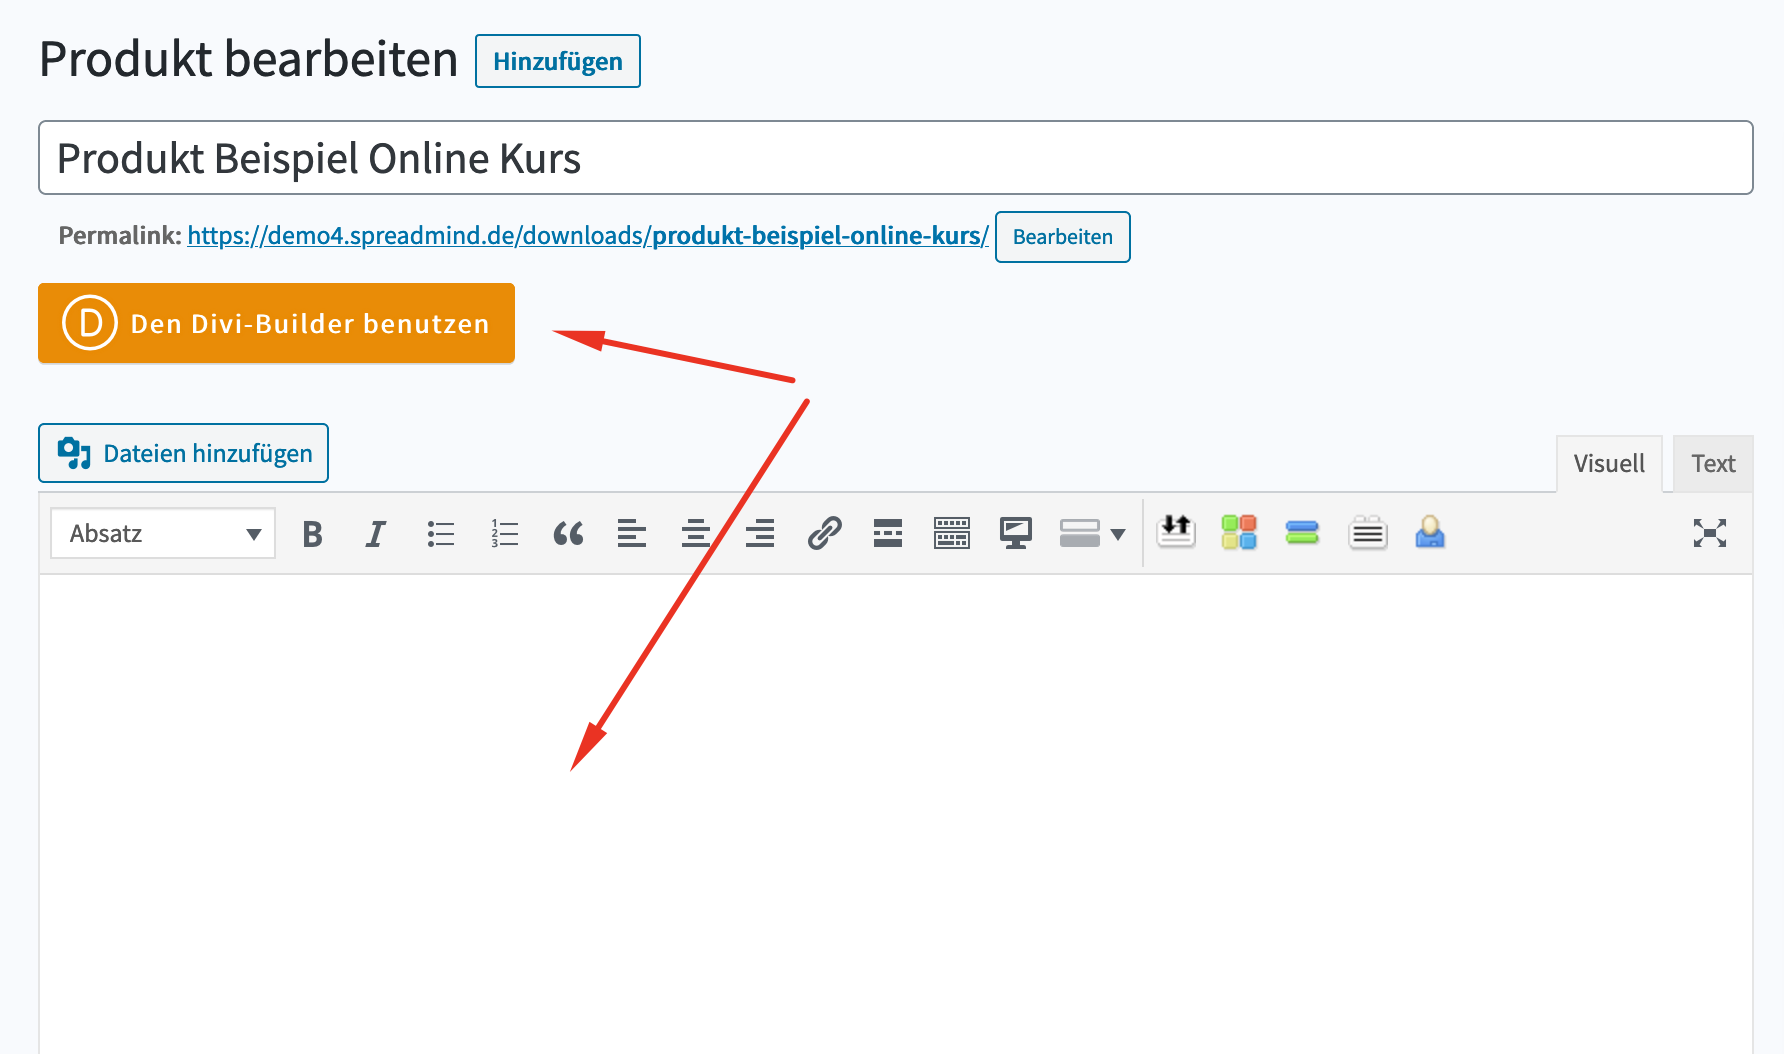Insert a bulleted list
Viewport: 1784px width, 1054px height.
[x=440, y=534]
